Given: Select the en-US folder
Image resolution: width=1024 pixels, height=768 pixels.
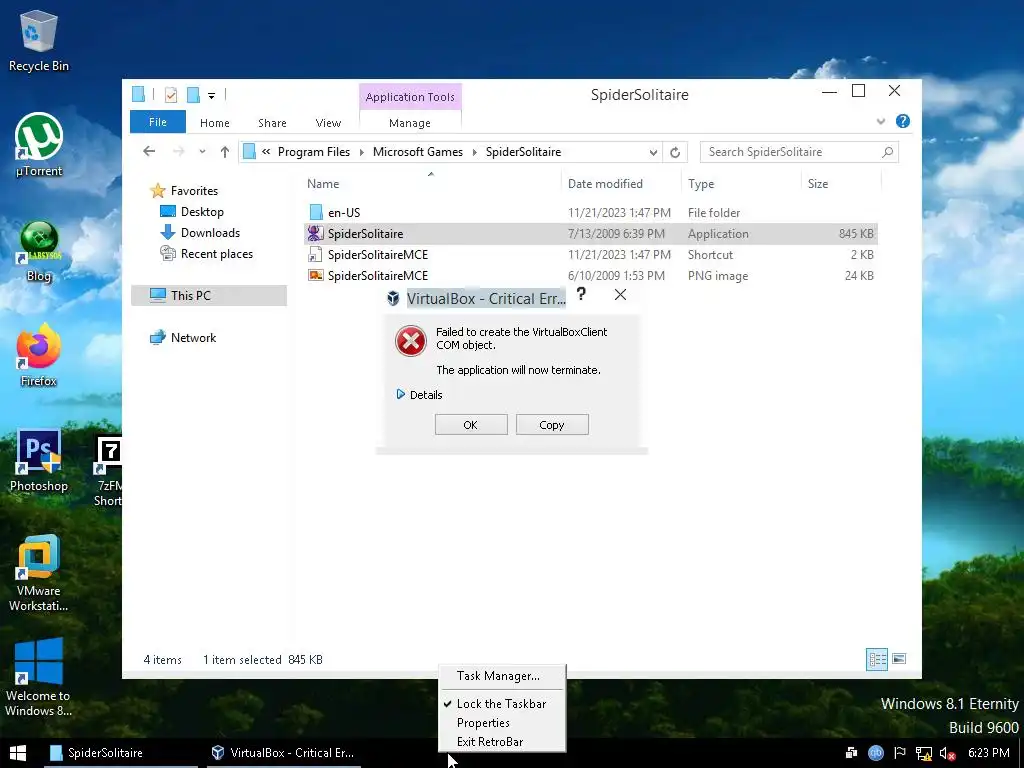Looking at the screenshot, I should (590, 213).
